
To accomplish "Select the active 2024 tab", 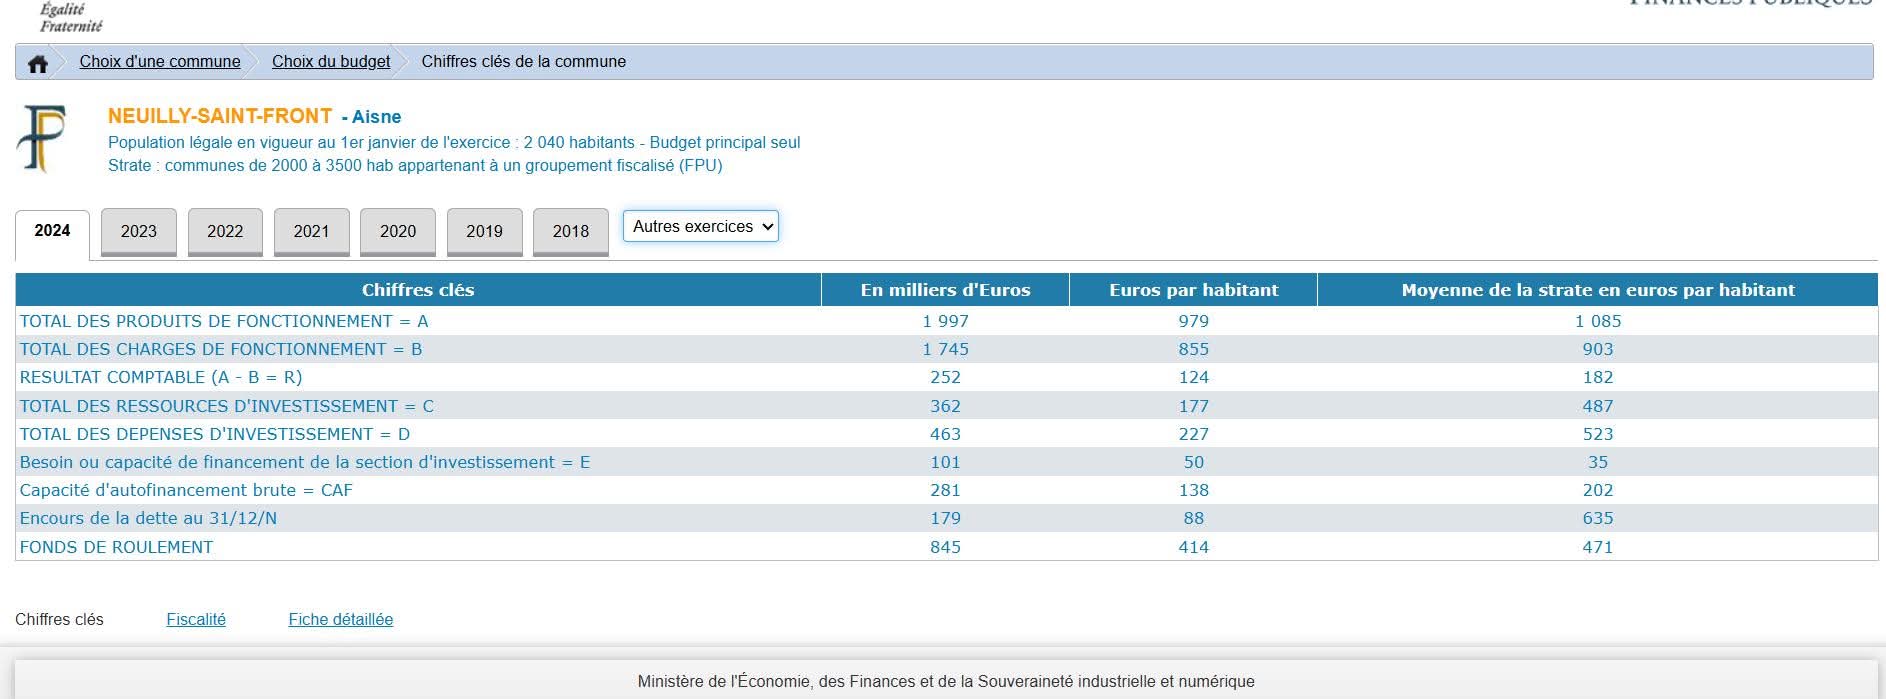I will point(52,231).
